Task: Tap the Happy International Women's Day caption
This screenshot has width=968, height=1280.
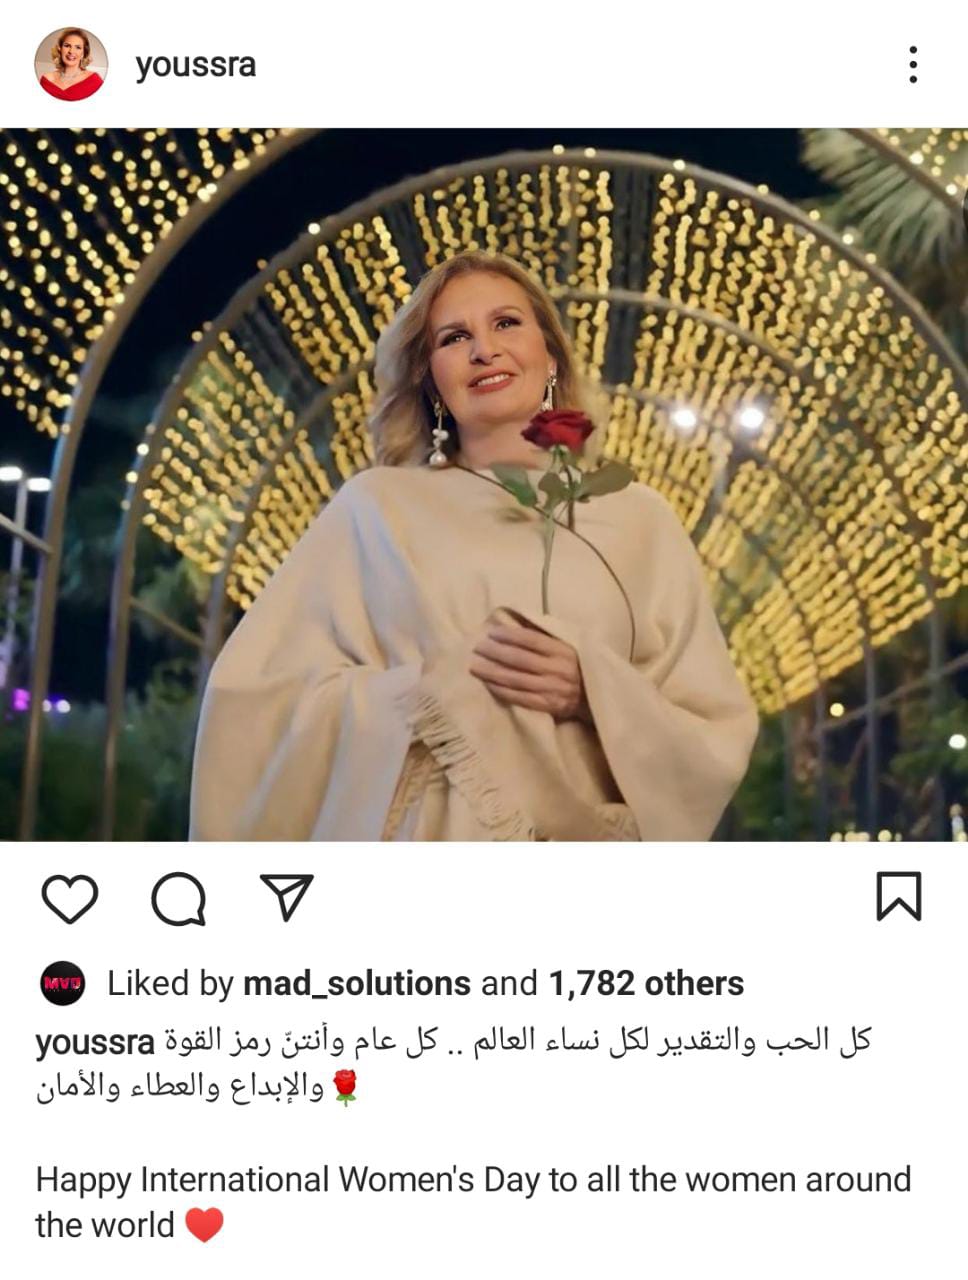Action: (473, 1202)
